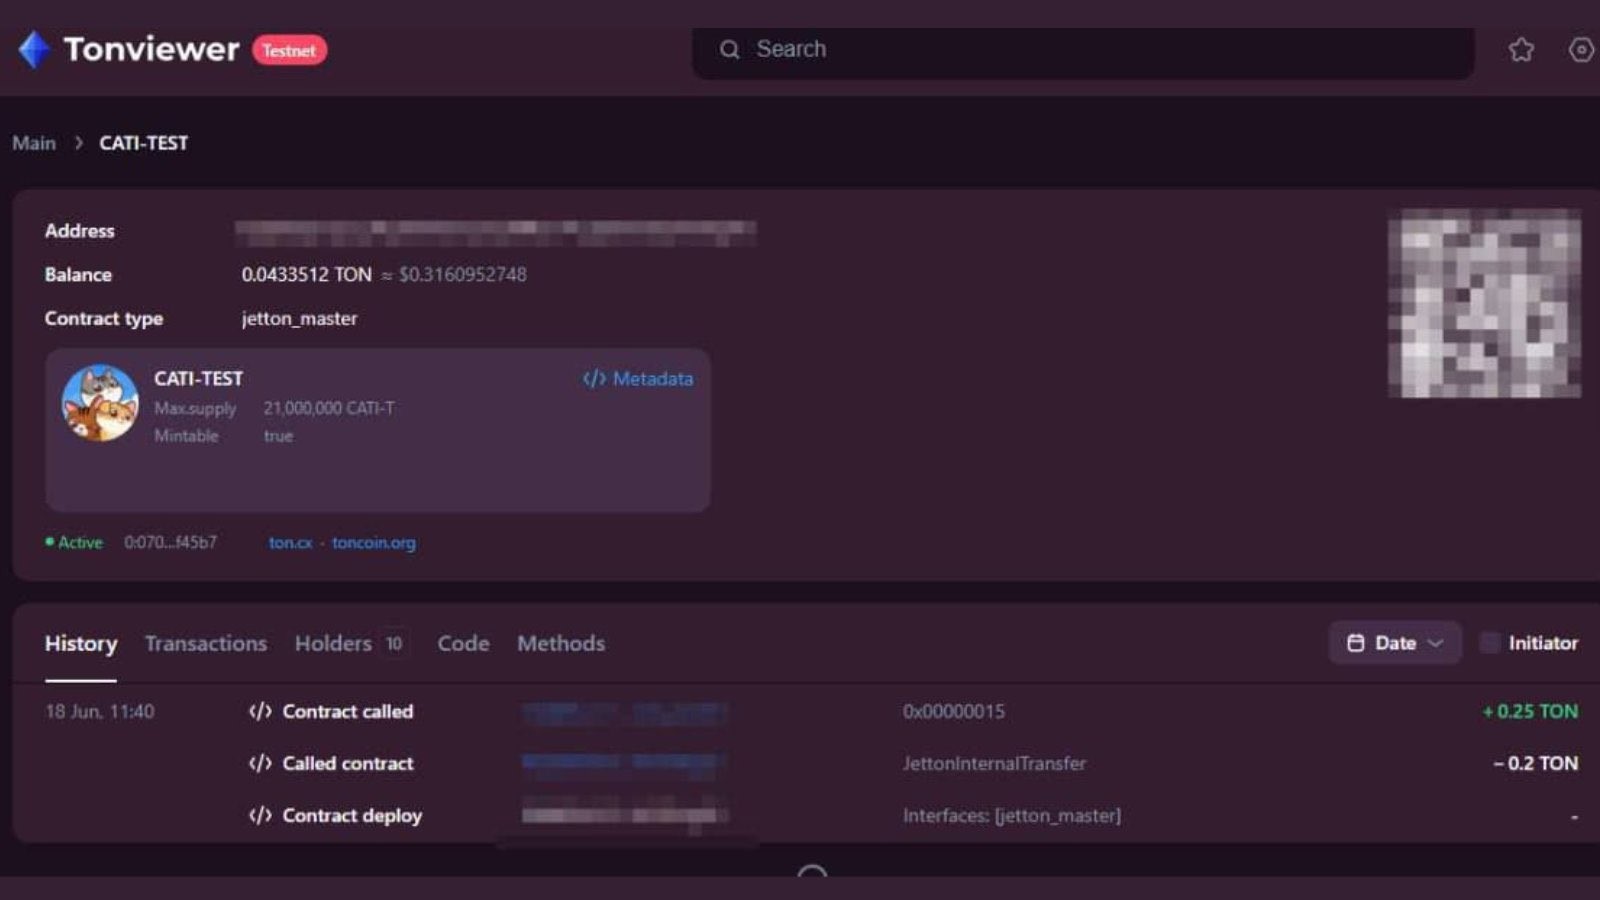
Task: Click the Mintable true value
Action: (x=278, y=436)
